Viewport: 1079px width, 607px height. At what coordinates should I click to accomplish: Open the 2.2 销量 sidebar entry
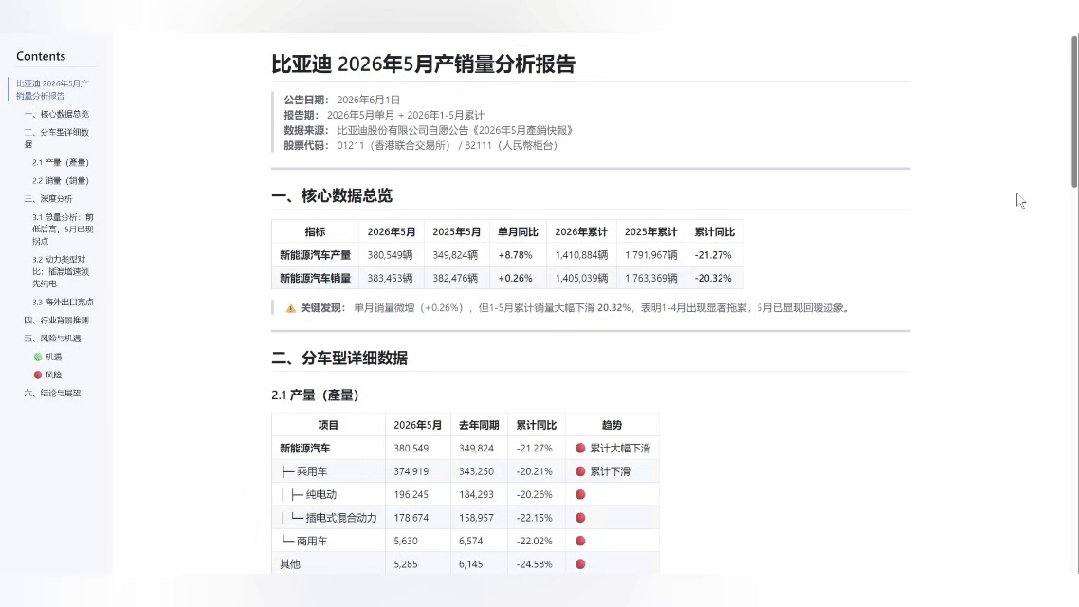point(61,180)
